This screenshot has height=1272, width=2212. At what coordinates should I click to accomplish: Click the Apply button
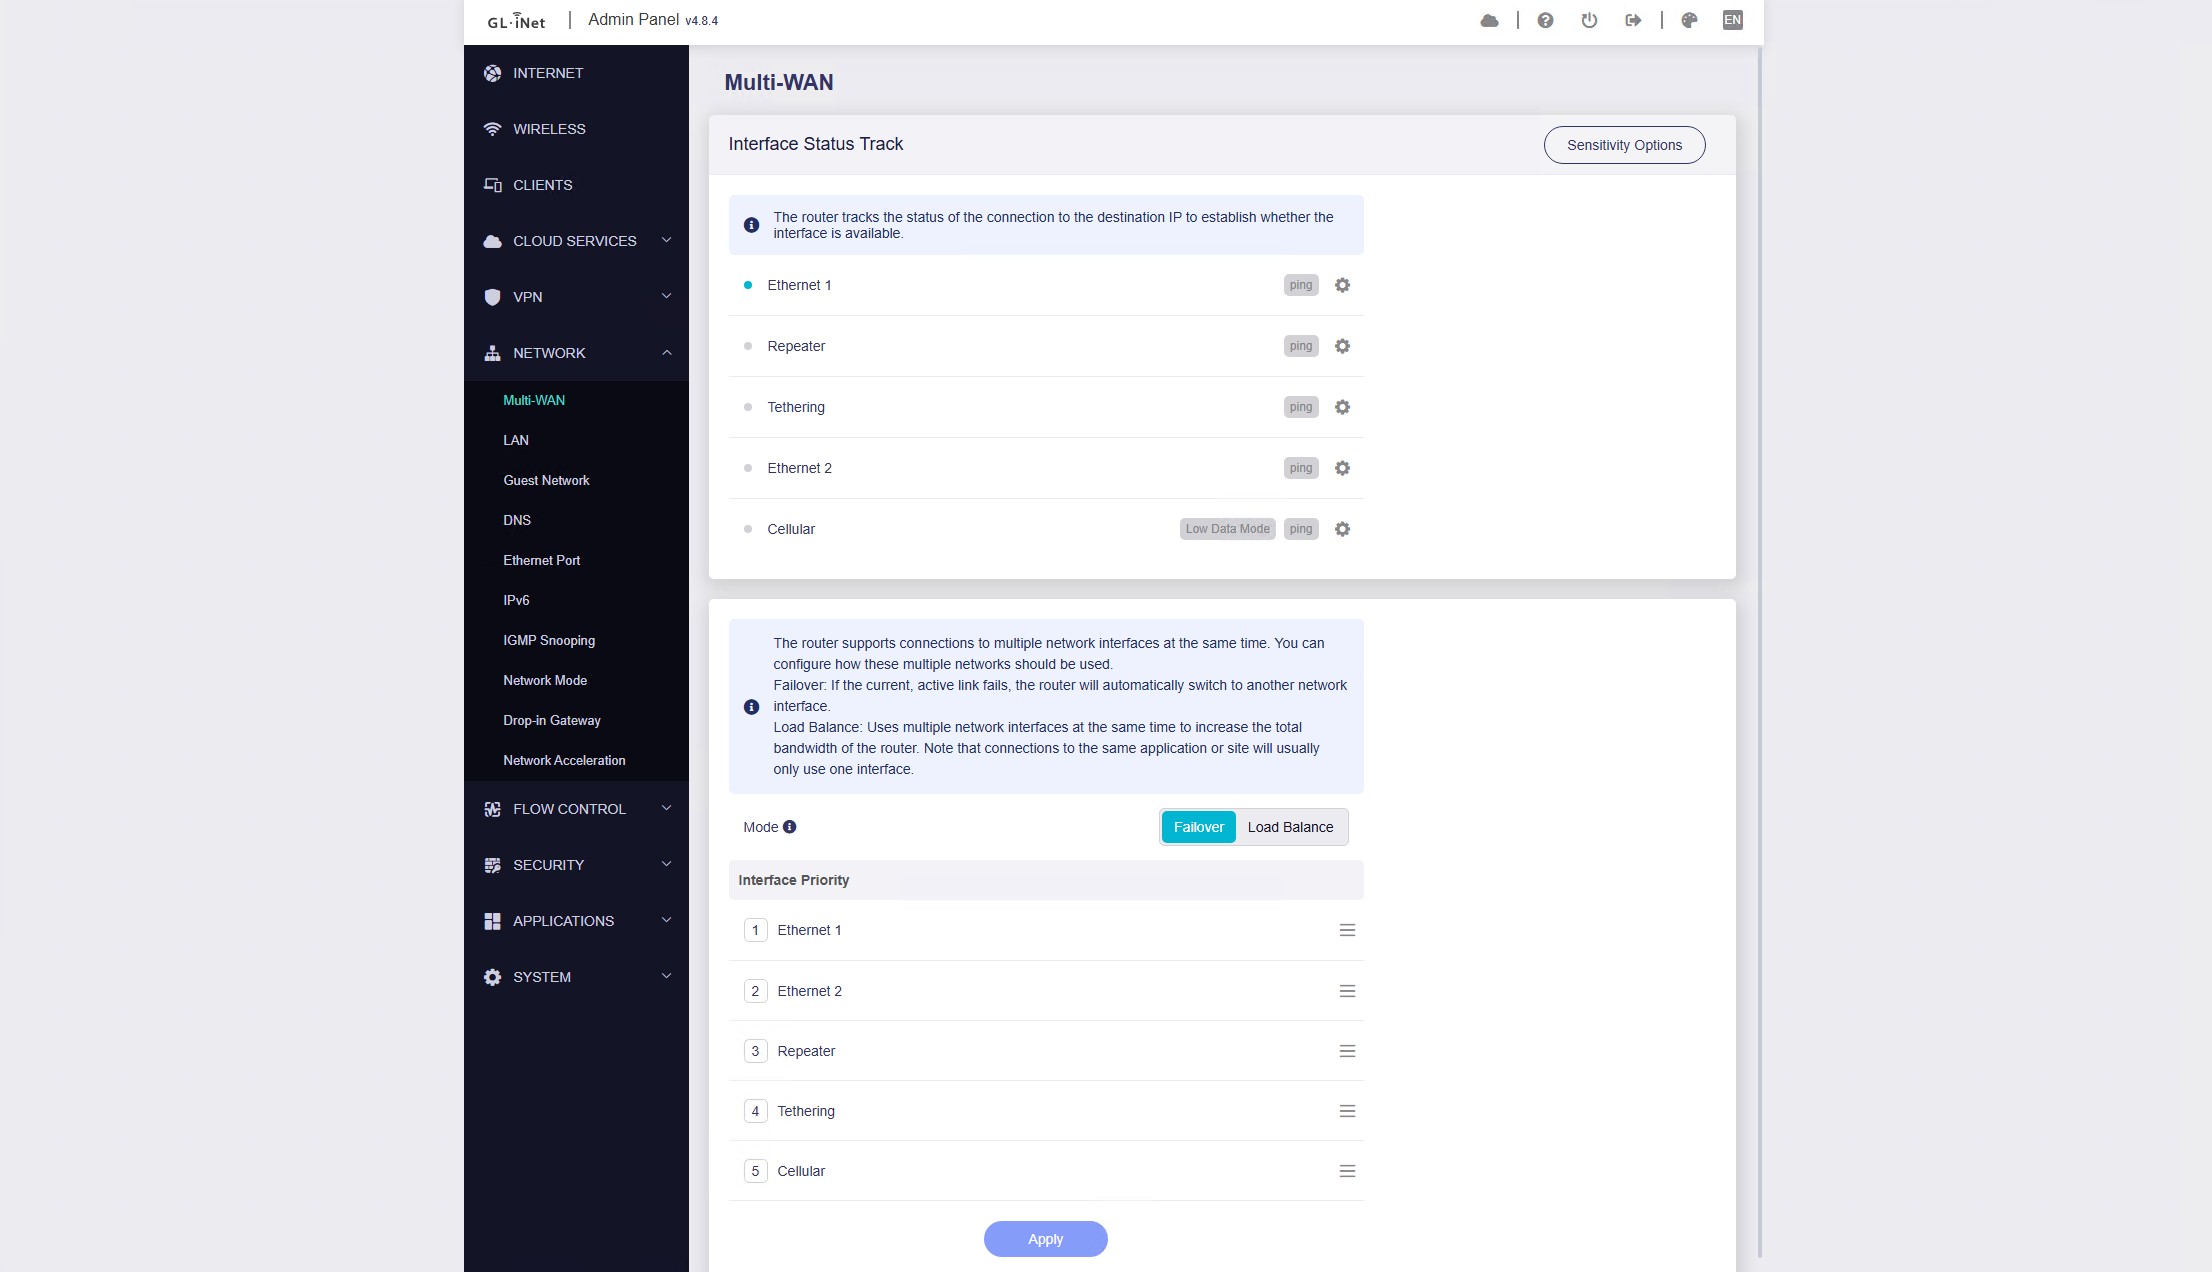pos(1045,1239)
